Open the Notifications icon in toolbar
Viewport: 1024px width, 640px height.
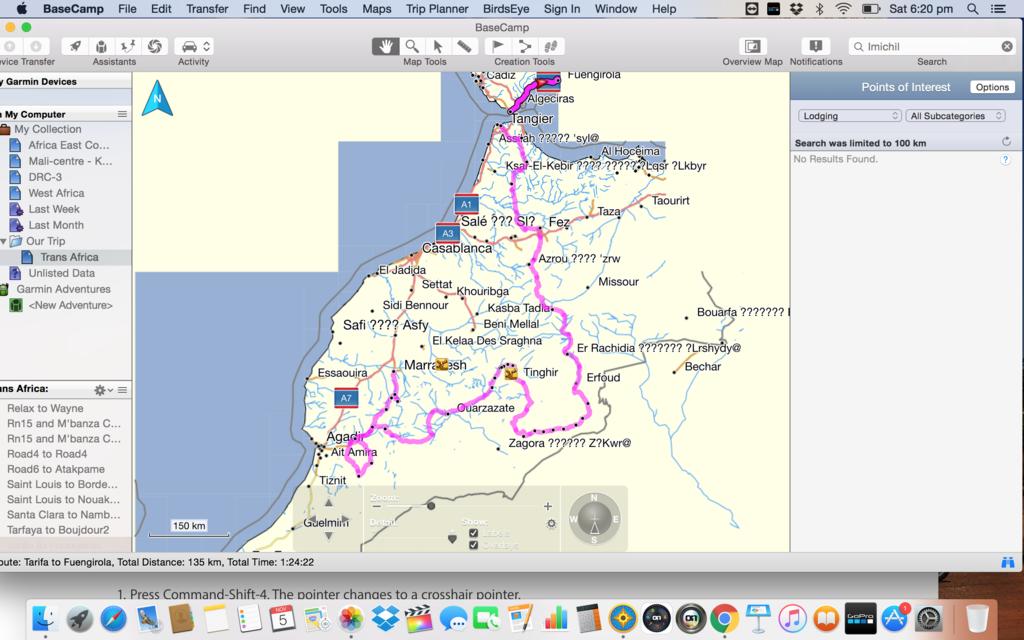(816, 46)
